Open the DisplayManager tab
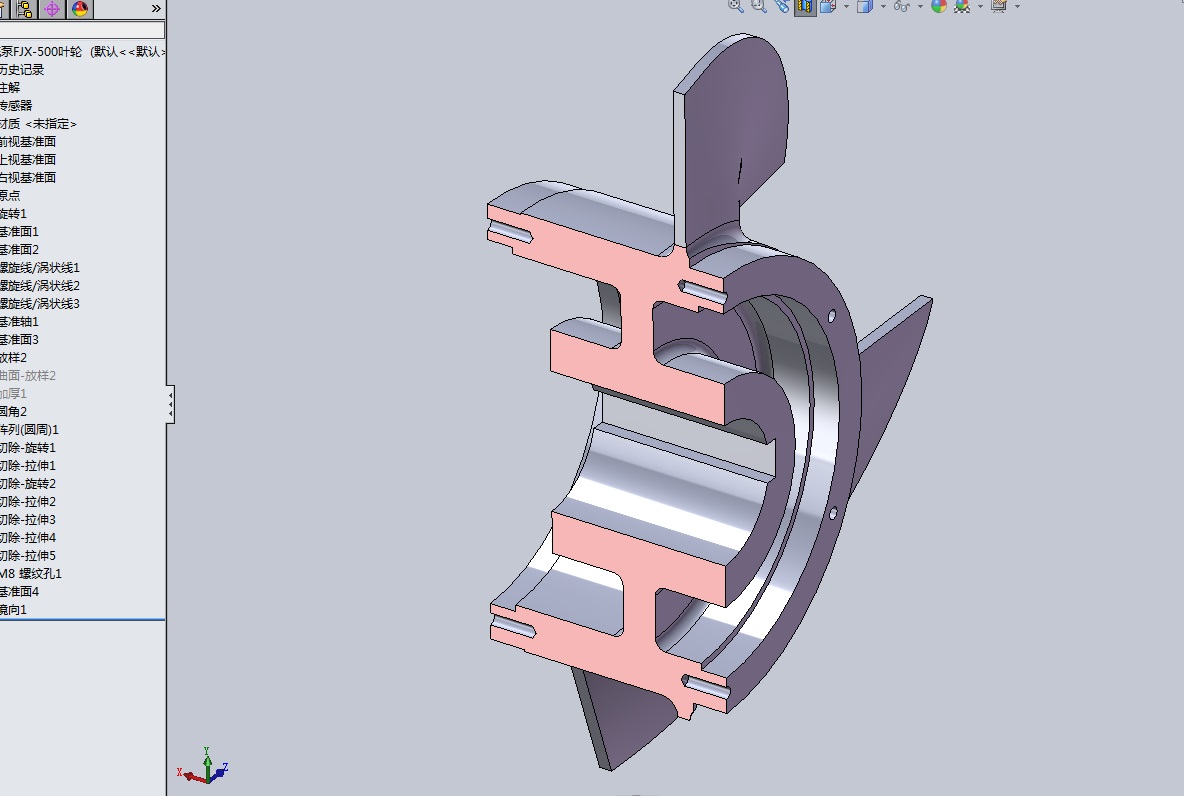This screenshot has width=1184, height=796. pos(79,9)
